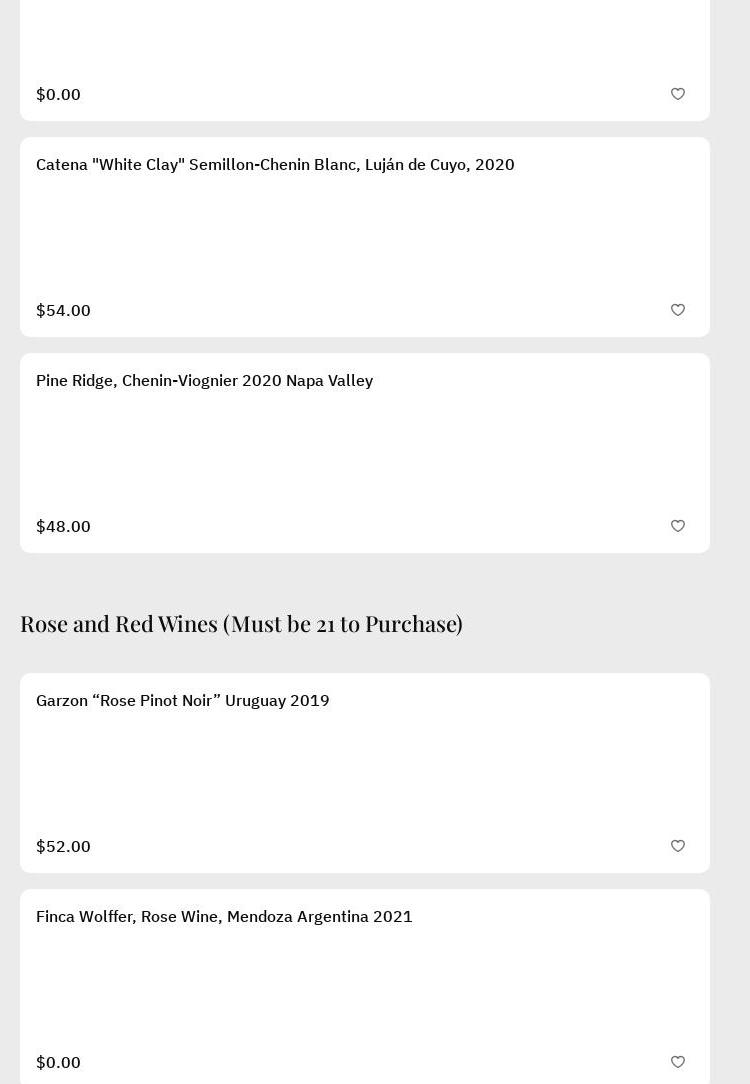The width and height of the screenshot is (750, 1084).
Task: Select Garzon Rose Pinot Noir Uruguay 2019
Action: pyautogui.click(x=182, y=700)
